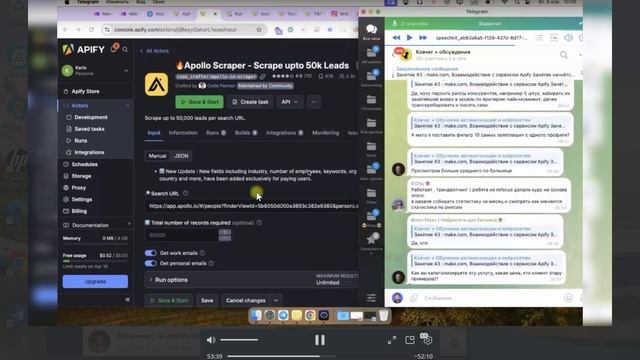Open Proxy in Apify sidebar
The height and width of the screenshot is (360, 640).
tap(79, 188)
